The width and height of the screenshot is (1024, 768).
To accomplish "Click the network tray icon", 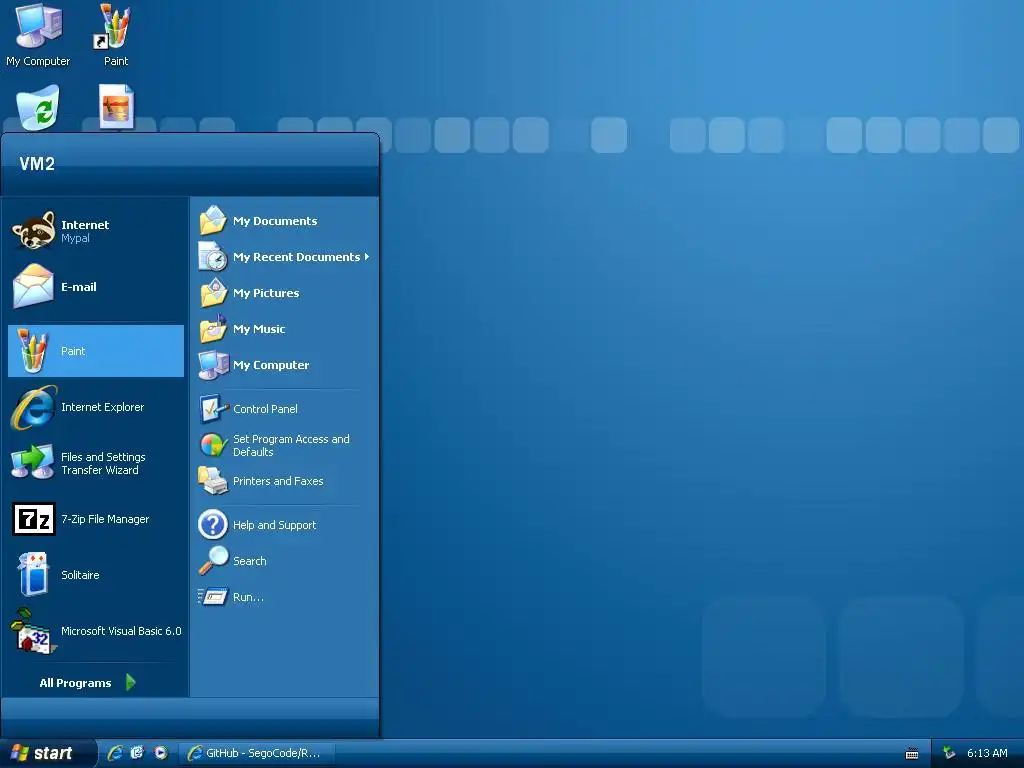I will coord(949,753).
